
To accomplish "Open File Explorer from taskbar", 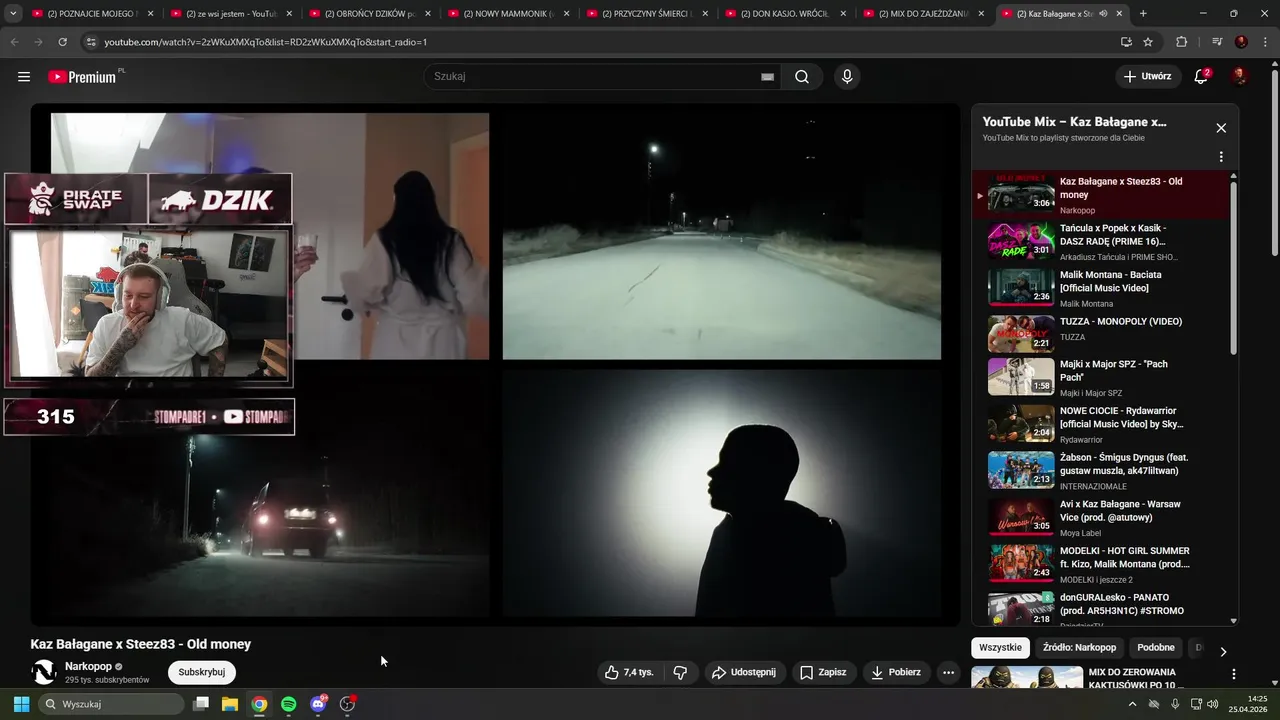I will pos(229,704).
